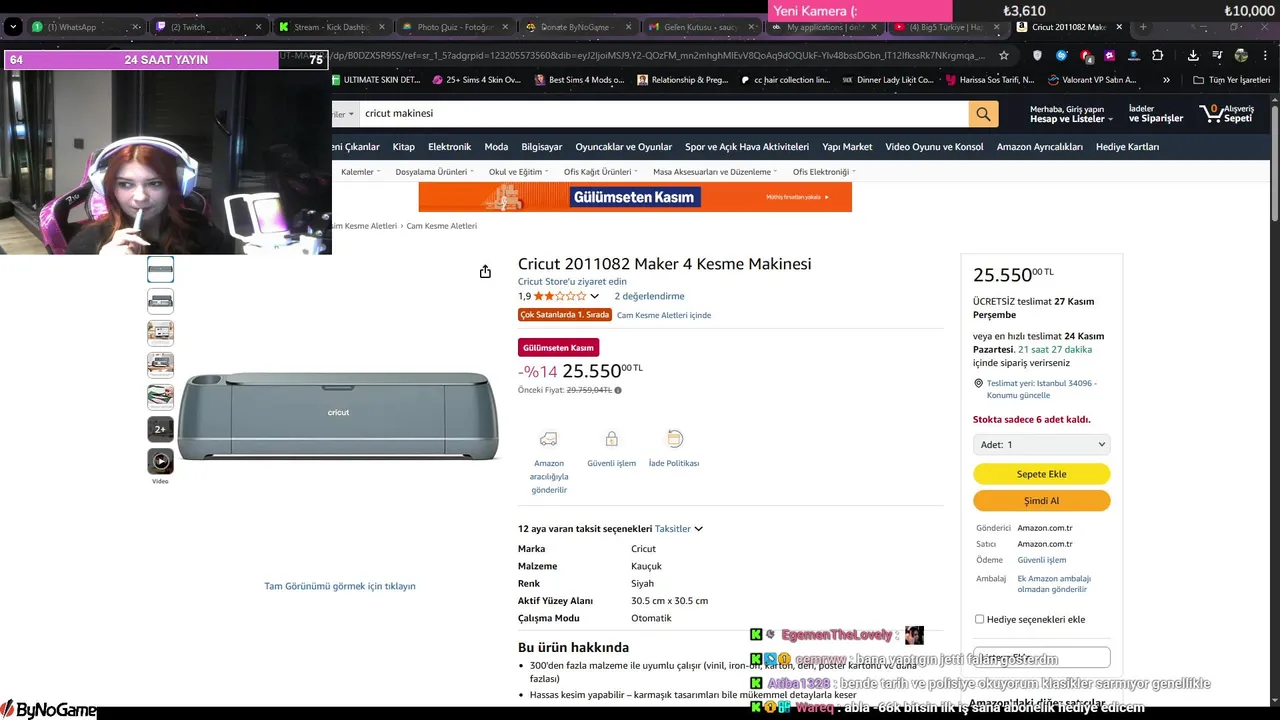The image size is (1280, 720).
Task: Click the Gülümseten Kasım banner
Action: [635, 197]
